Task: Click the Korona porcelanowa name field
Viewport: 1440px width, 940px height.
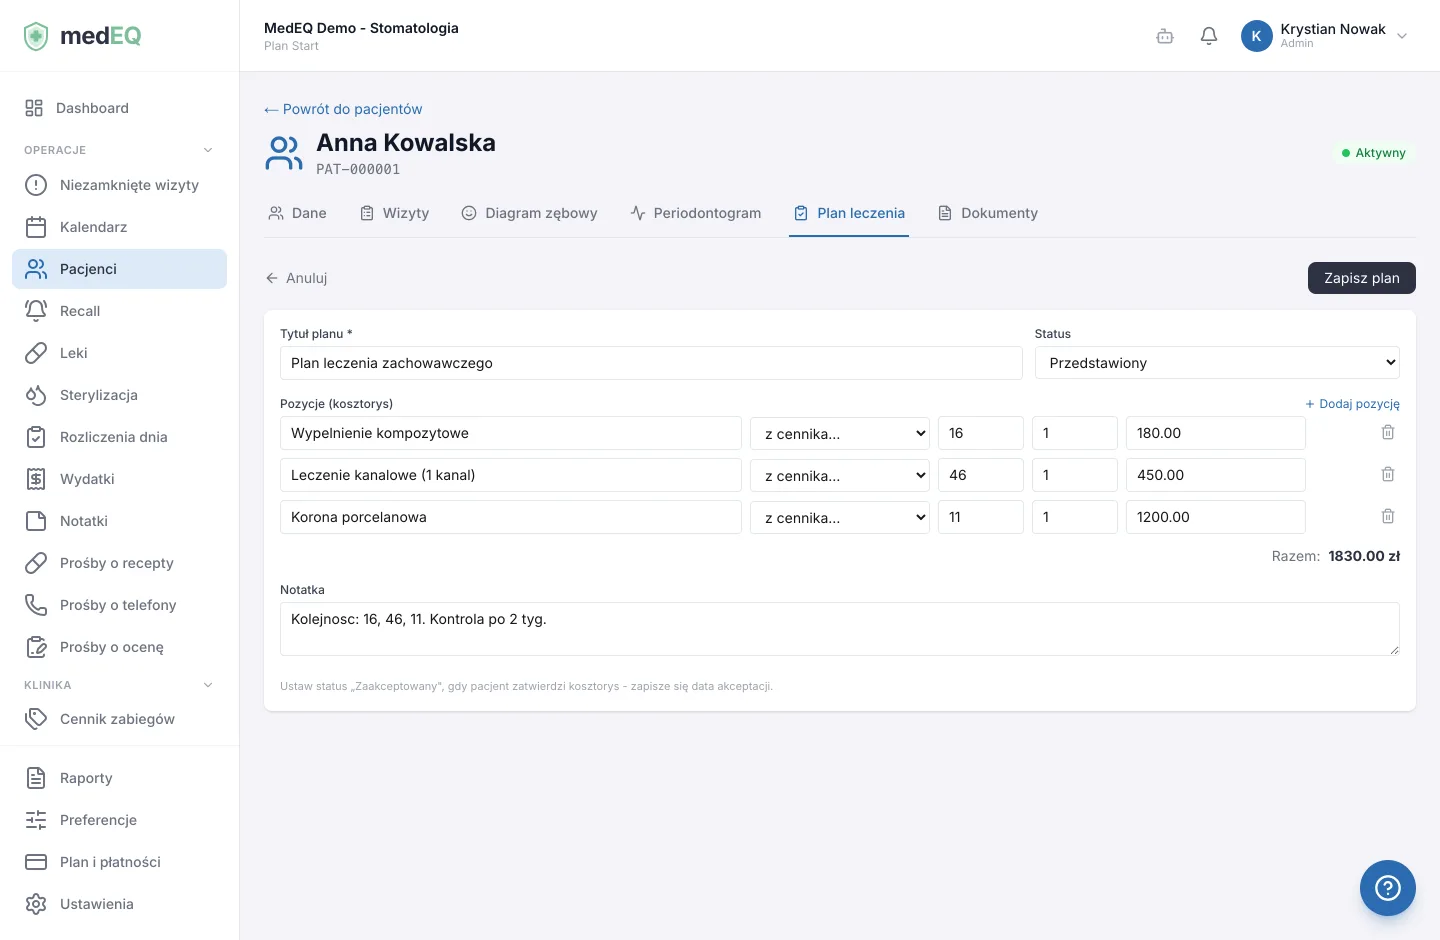Action: coord(511,517)
